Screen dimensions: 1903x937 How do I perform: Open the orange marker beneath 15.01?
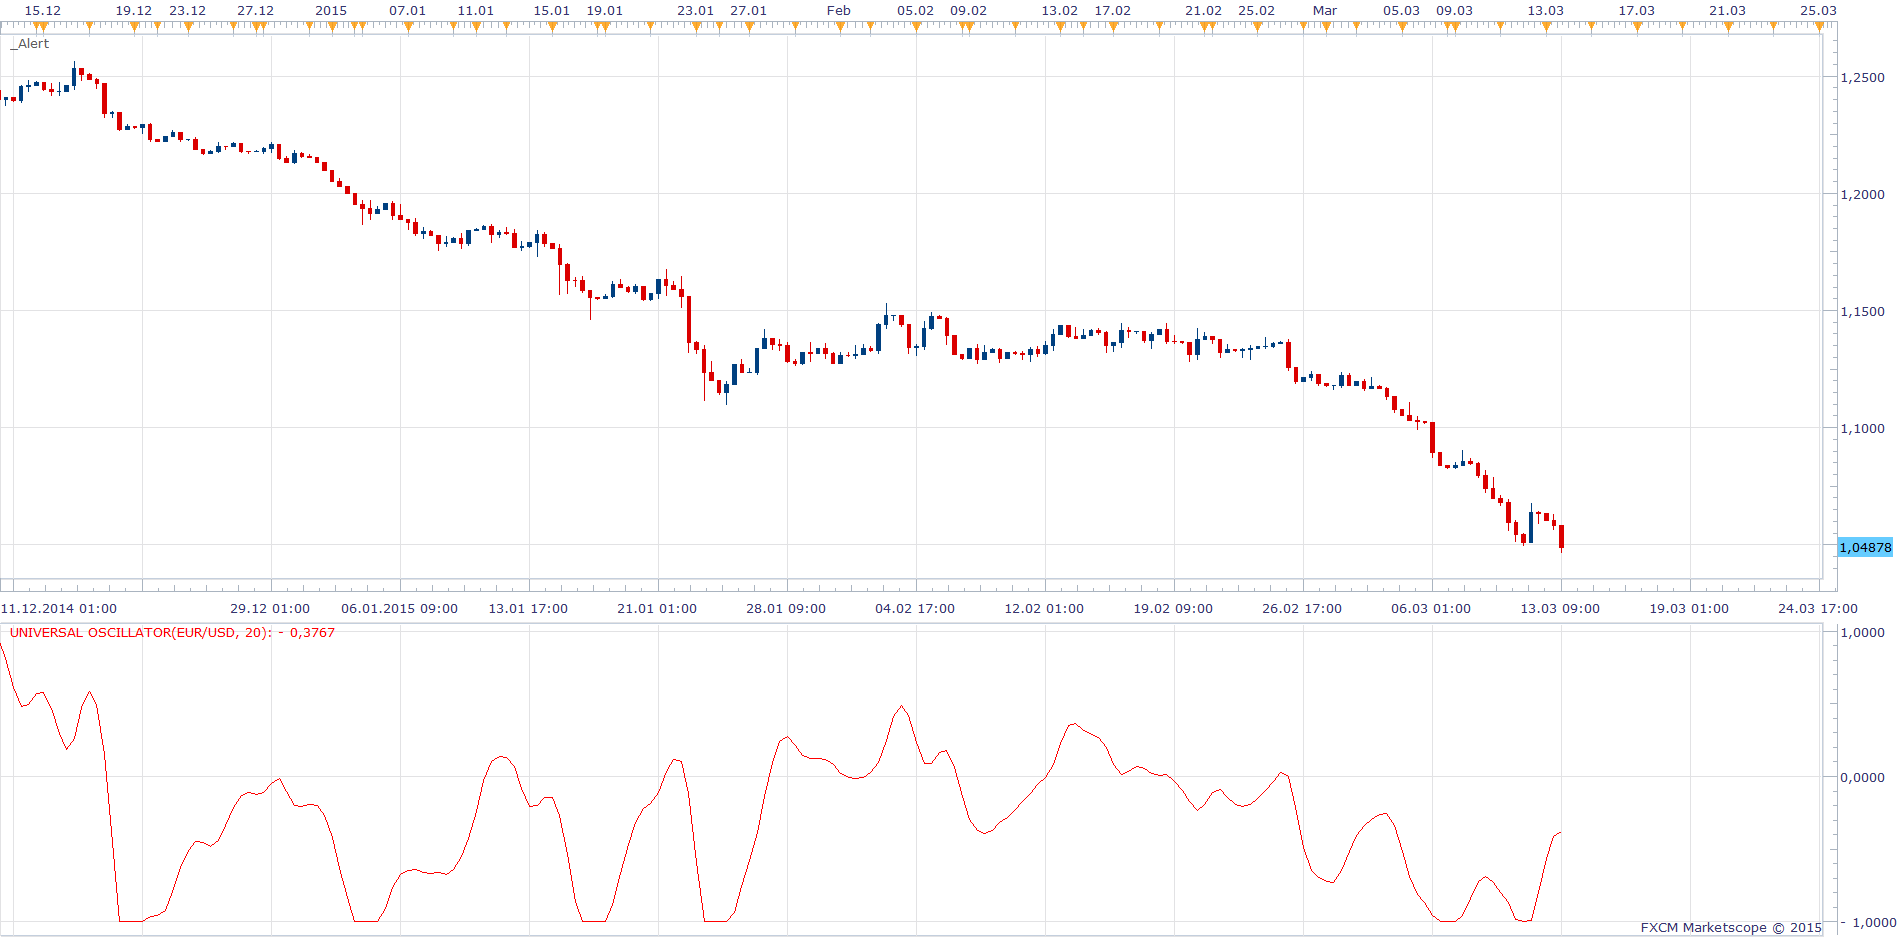552,26
